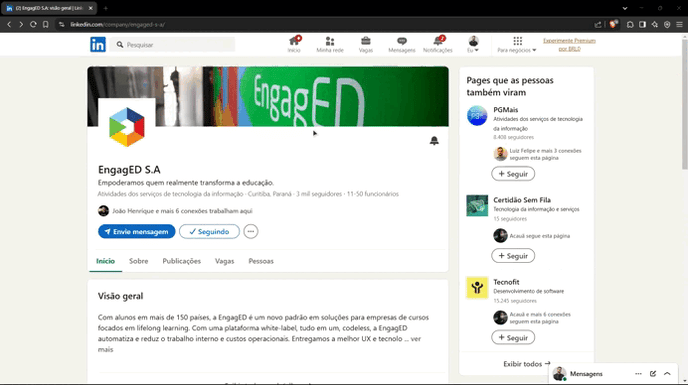Viewport: 688px width, 385px height.
Task: Click site settings icon beside URL
Action: 61,25
